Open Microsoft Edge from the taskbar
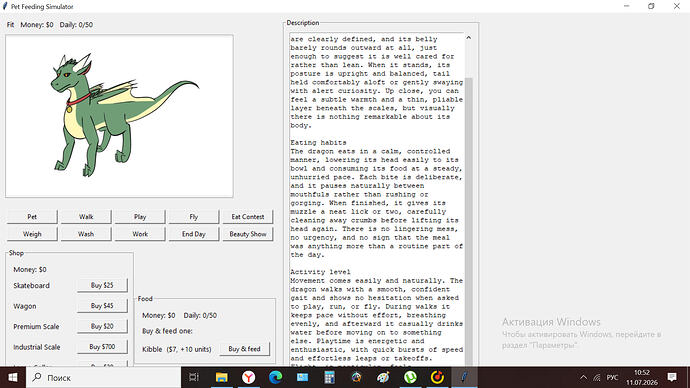Viewport: 690px width, 388px height. click(x=275, y=377)
